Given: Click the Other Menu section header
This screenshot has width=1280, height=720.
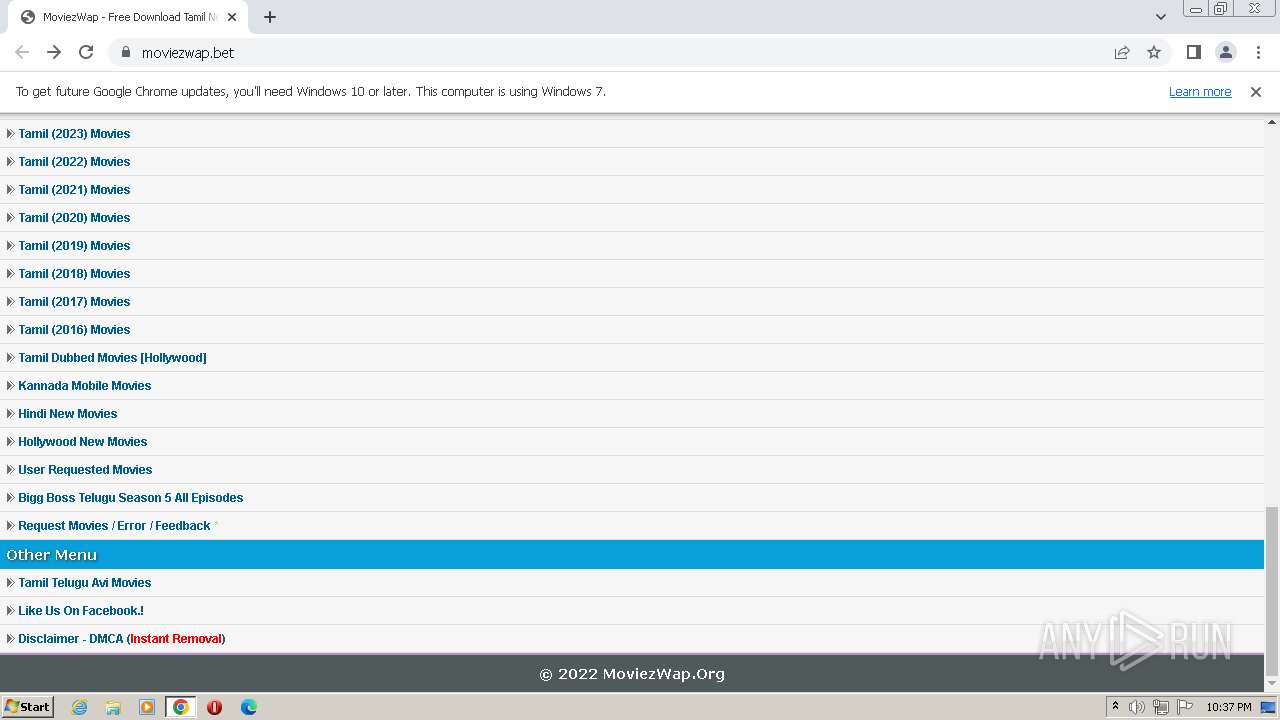Looking at the screenshot, I should 632,554.
